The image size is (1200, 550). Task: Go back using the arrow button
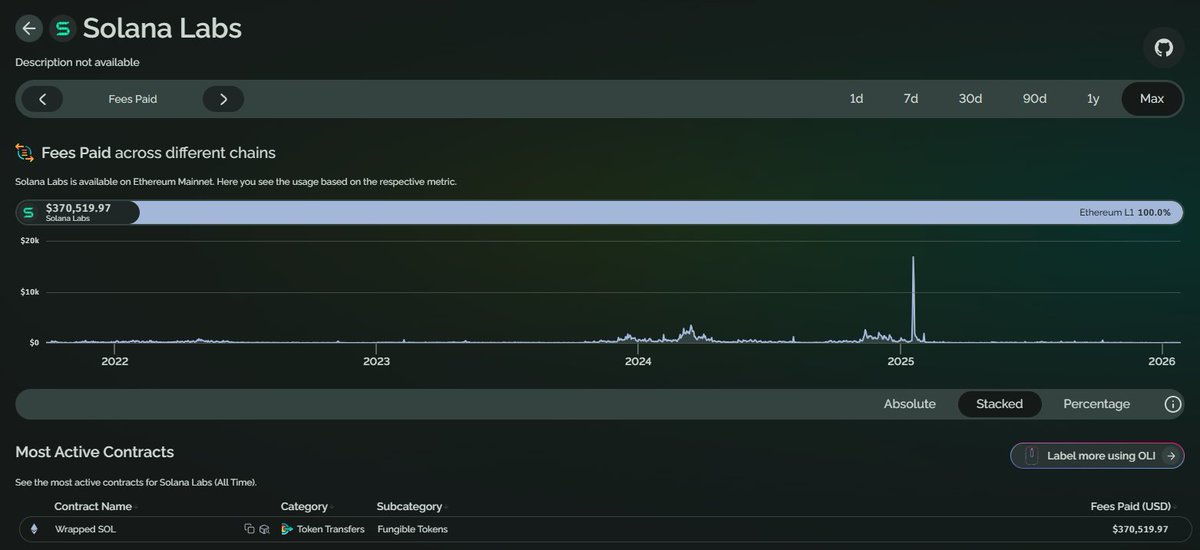pyautogui.click(x=29, y=28)
